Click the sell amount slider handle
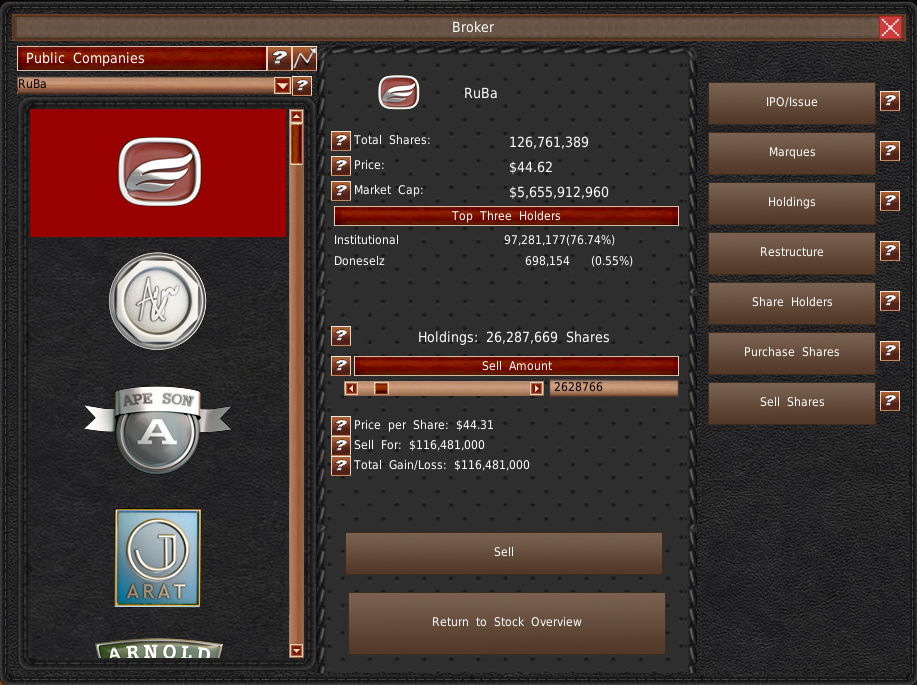The height and width of the screenshot is (685, 917). pyautogui.click(x=381, y=388)
